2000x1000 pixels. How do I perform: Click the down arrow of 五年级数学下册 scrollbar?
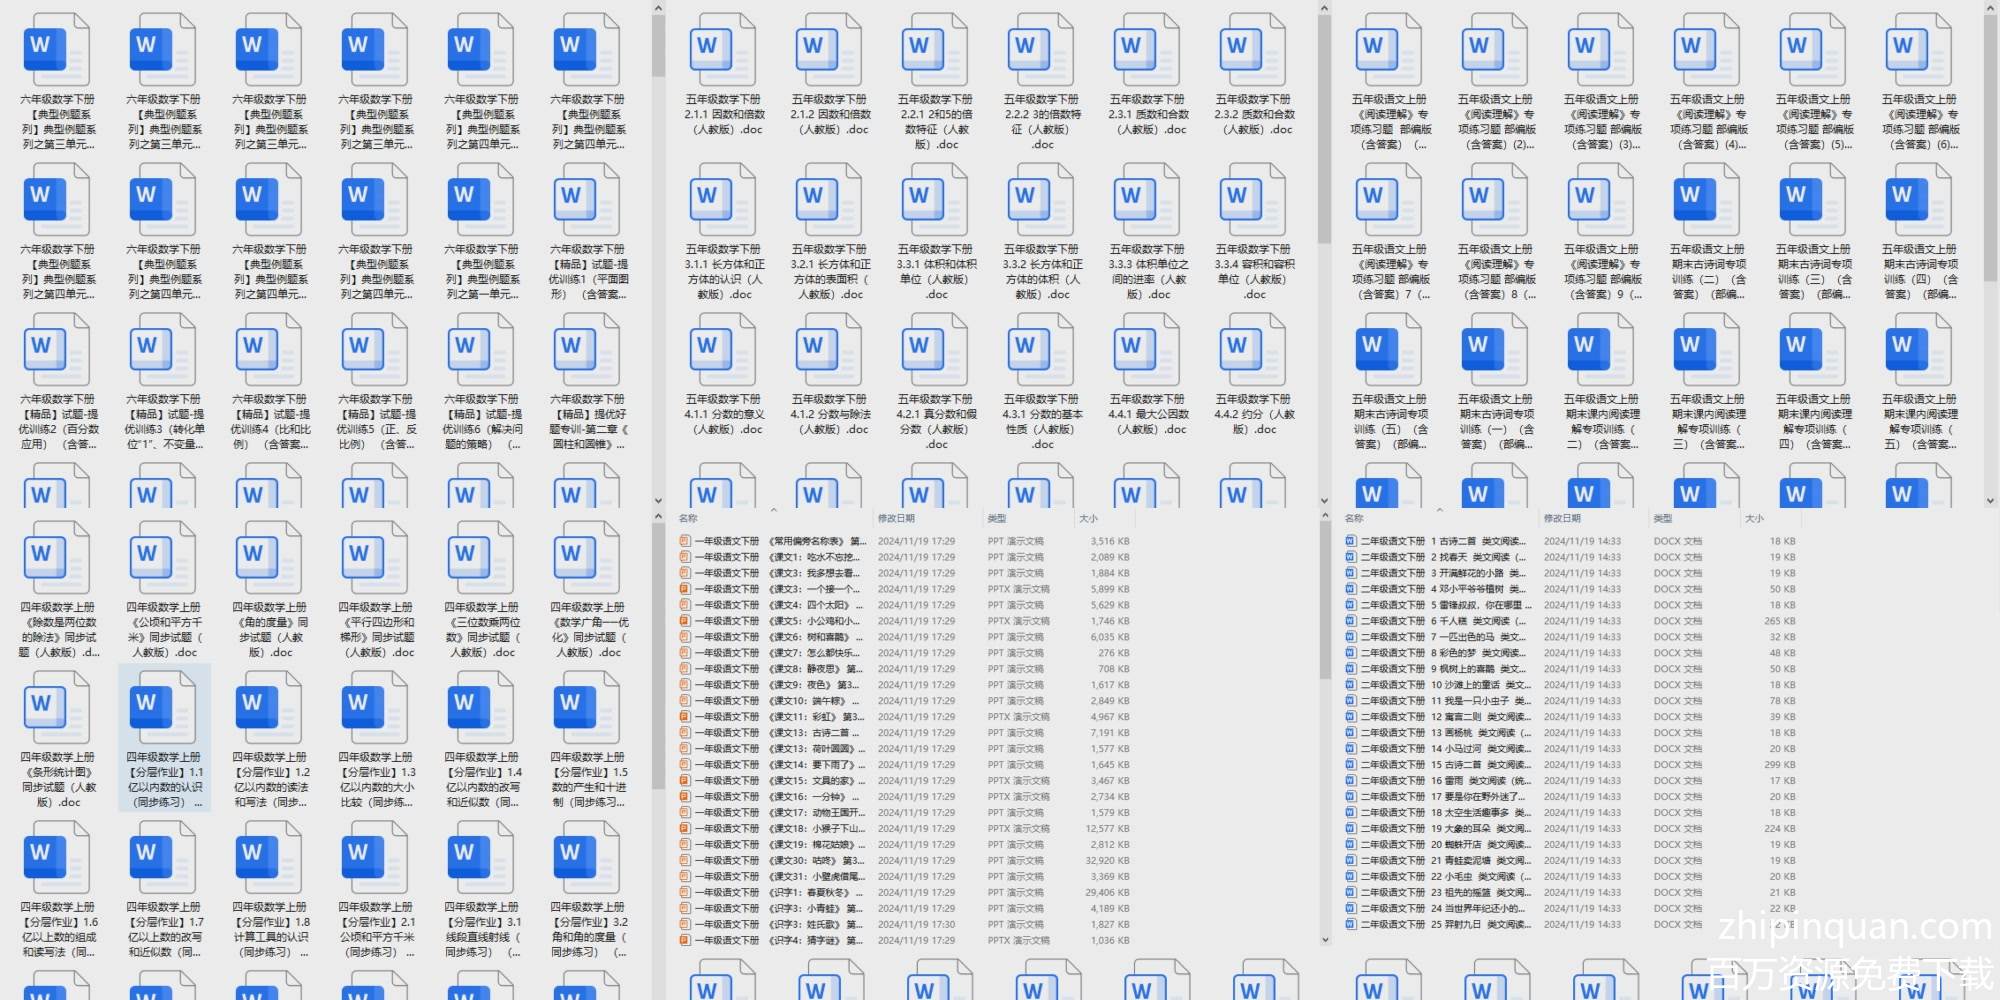1324,501
